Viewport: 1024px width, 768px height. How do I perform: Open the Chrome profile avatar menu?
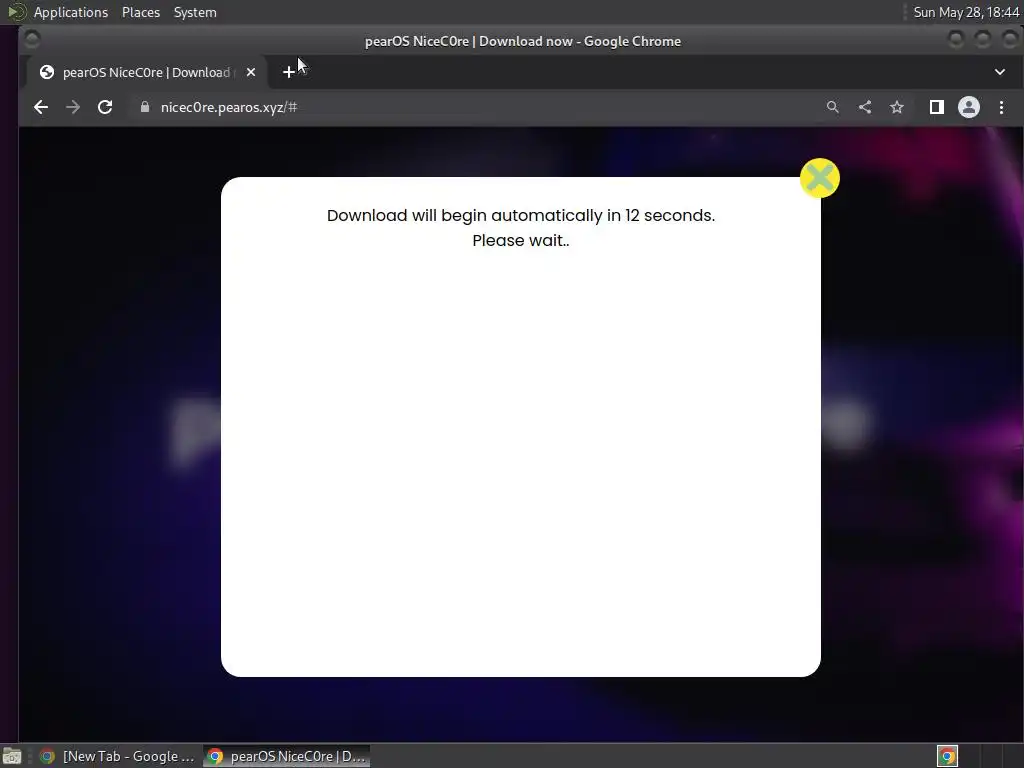point(968,107)
